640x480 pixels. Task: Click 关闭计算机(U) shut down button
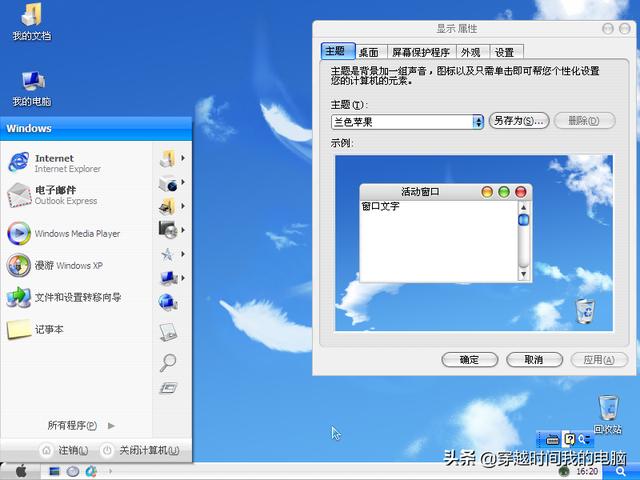(140, 450)
